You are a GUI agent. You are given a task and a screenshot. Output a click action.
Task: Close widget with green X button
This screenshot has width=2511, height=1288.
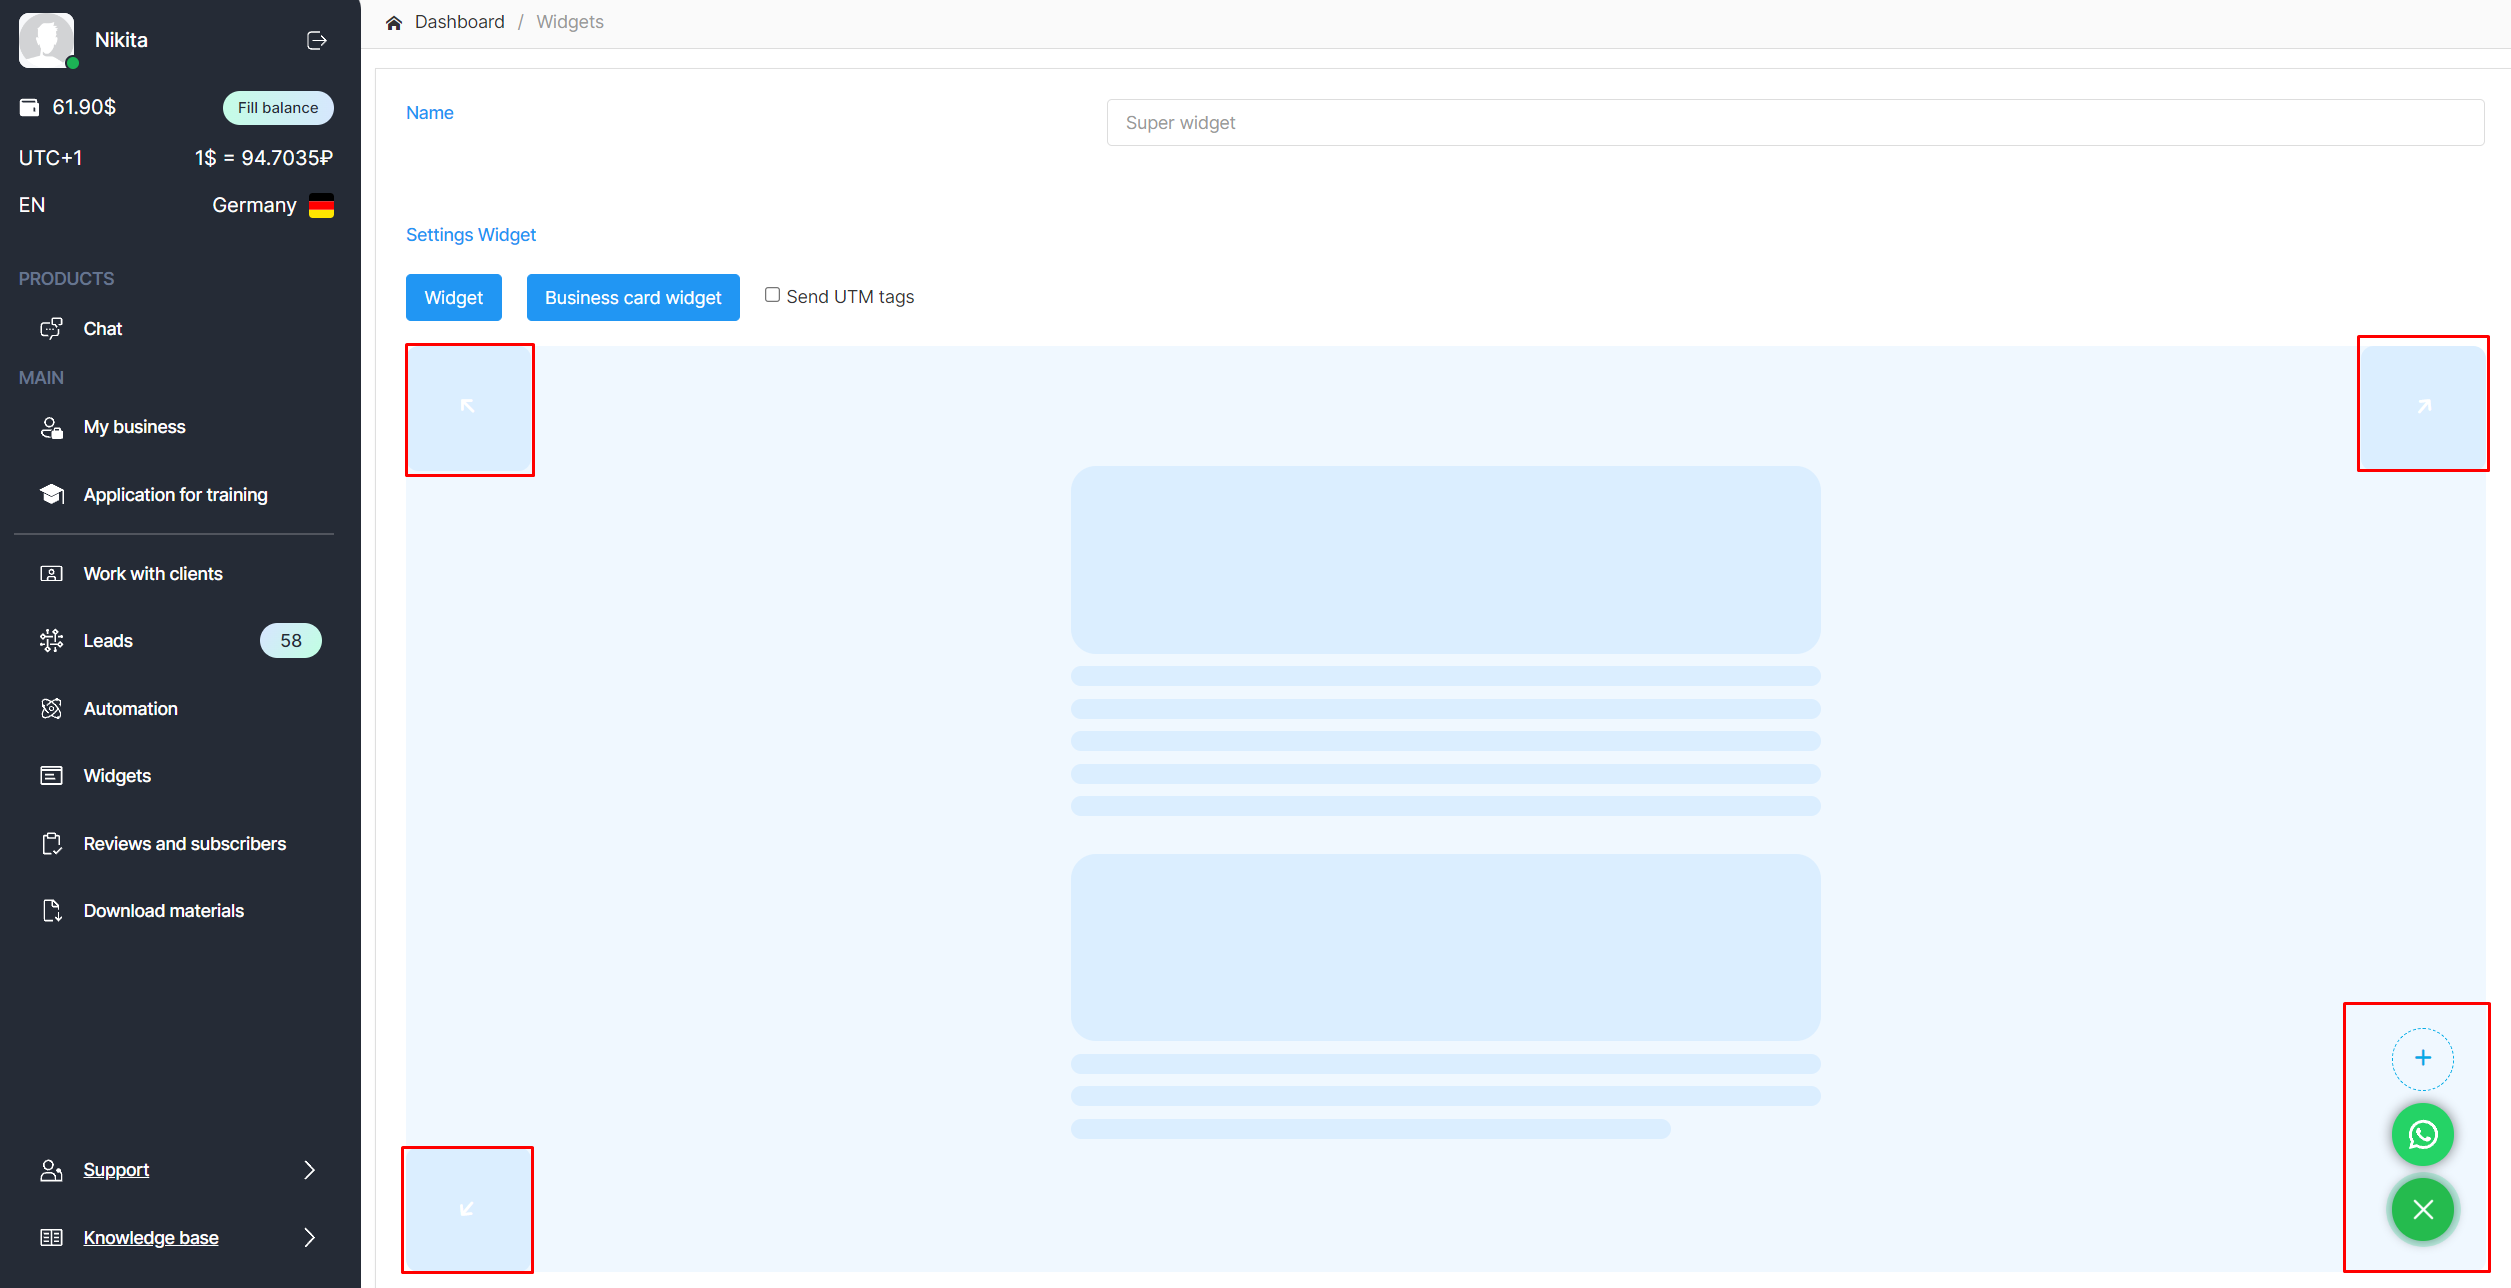coord(2422,1210)
